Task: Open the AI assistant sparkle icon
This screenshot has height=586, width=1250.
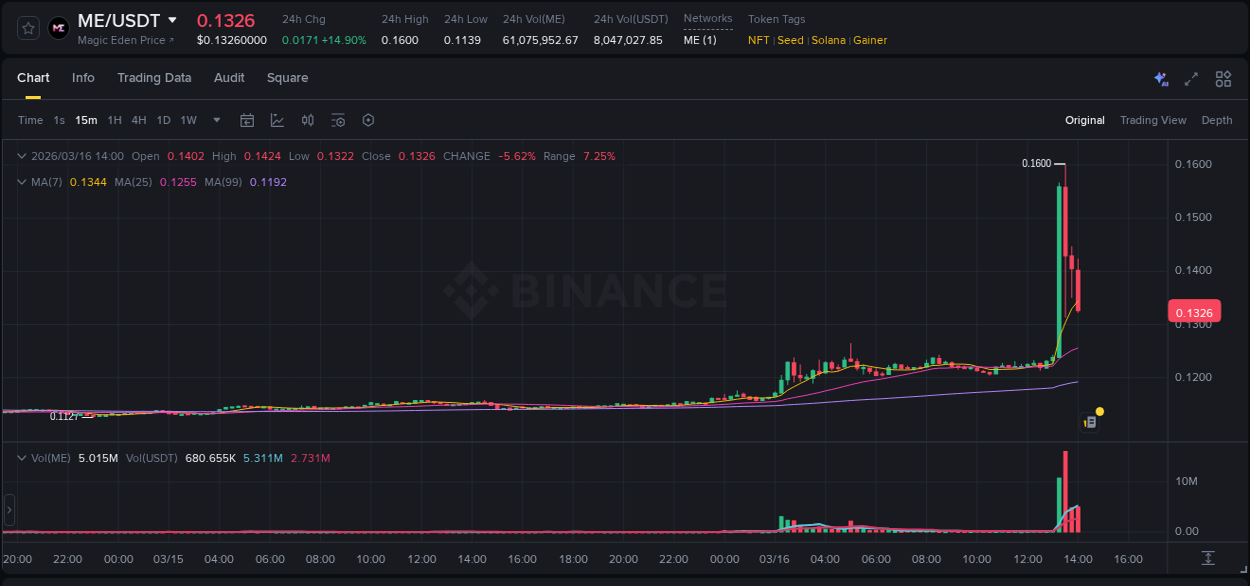Action: 1160,78
